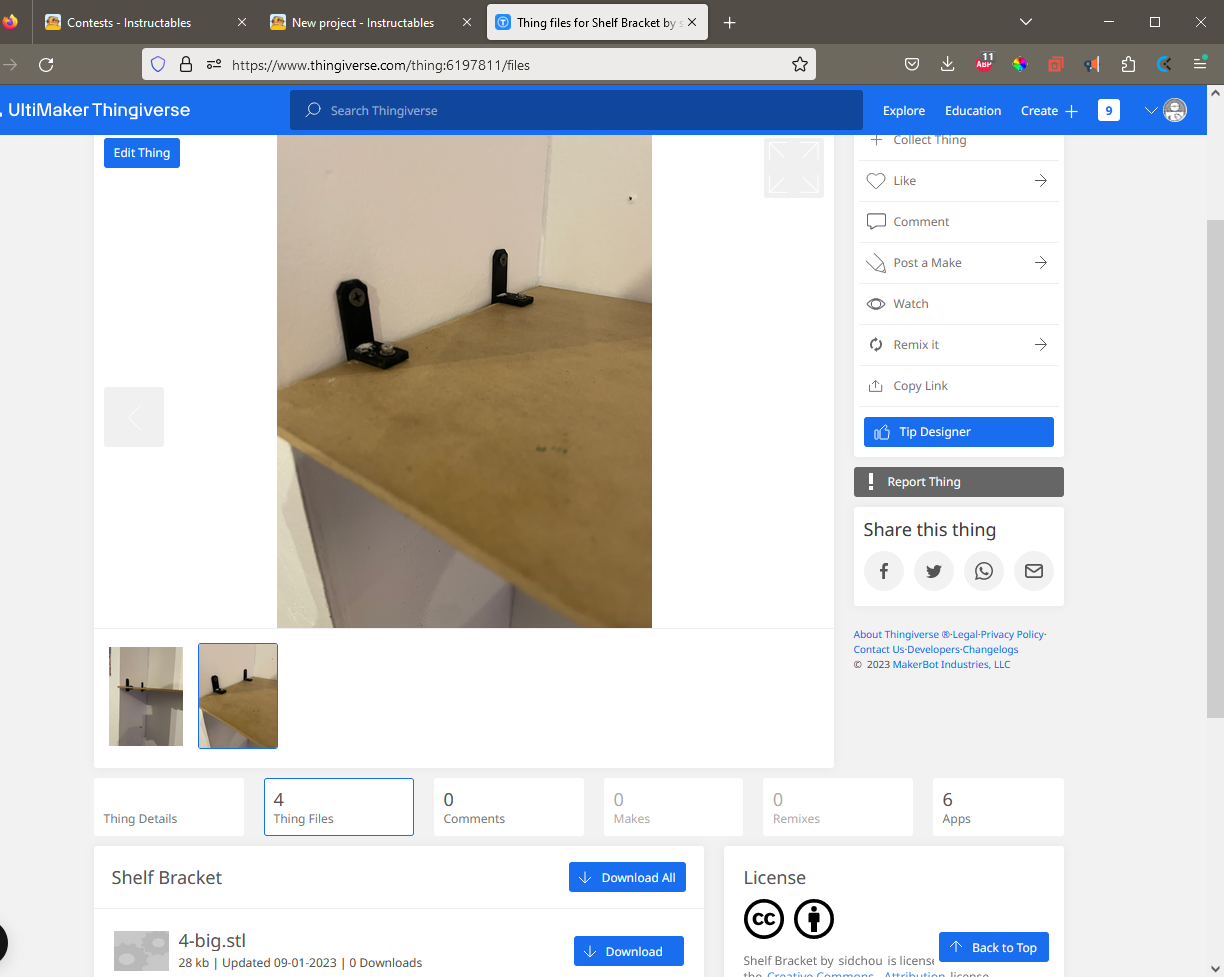Click the UltiMaker Thingiverse logo
This screenshot has width=1224, height=977.
coord(96,111)
